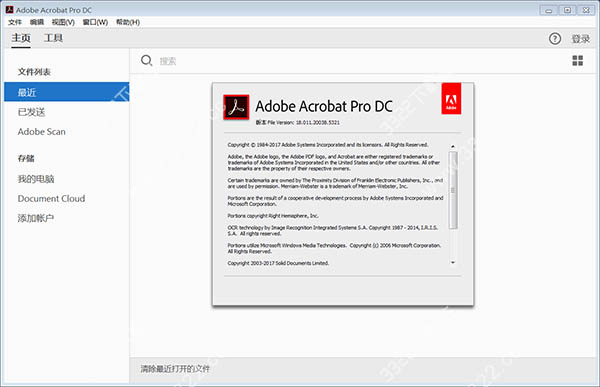Image resolution: width=600 pixels, height=387 pixels.
Task: Click the Acrobat icon in title bar
Action: click(x=10, y=10)
